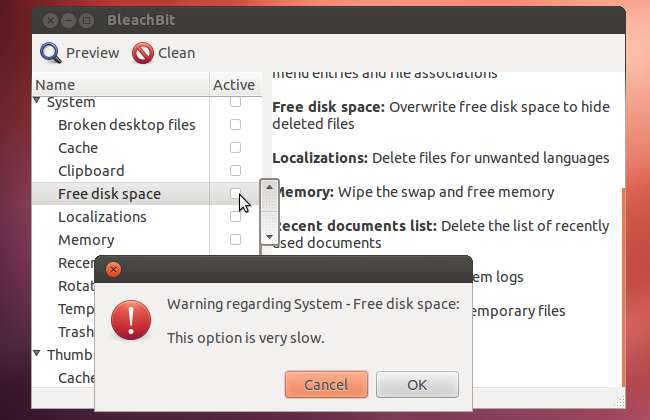Collapse the Thumbnails tree section
The image size is (650, 420).
click(x=38, y=354)
